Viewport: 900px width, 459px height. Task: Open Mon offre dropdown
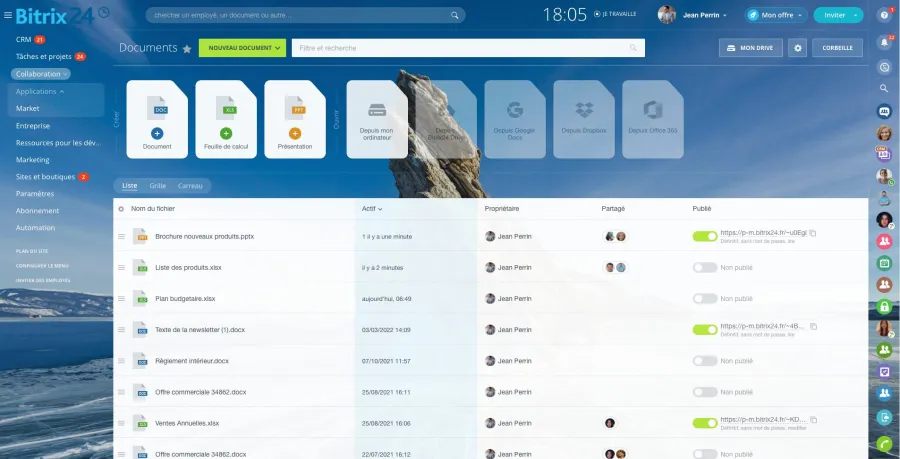(776, 15)
